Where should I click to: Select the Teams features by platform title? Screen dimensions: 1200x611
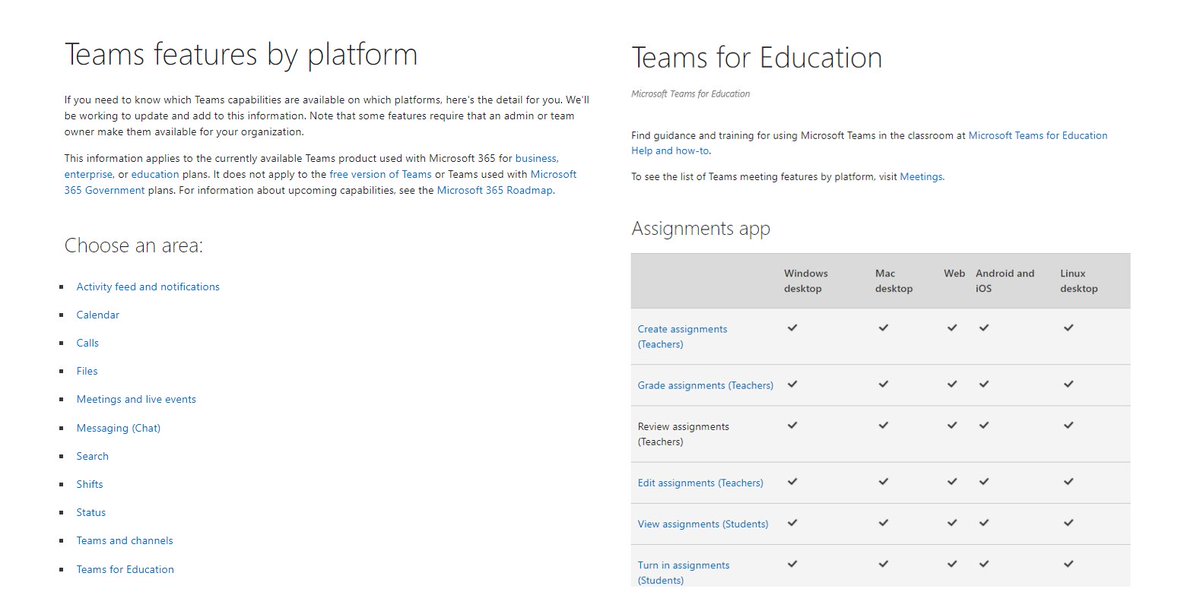241,55
